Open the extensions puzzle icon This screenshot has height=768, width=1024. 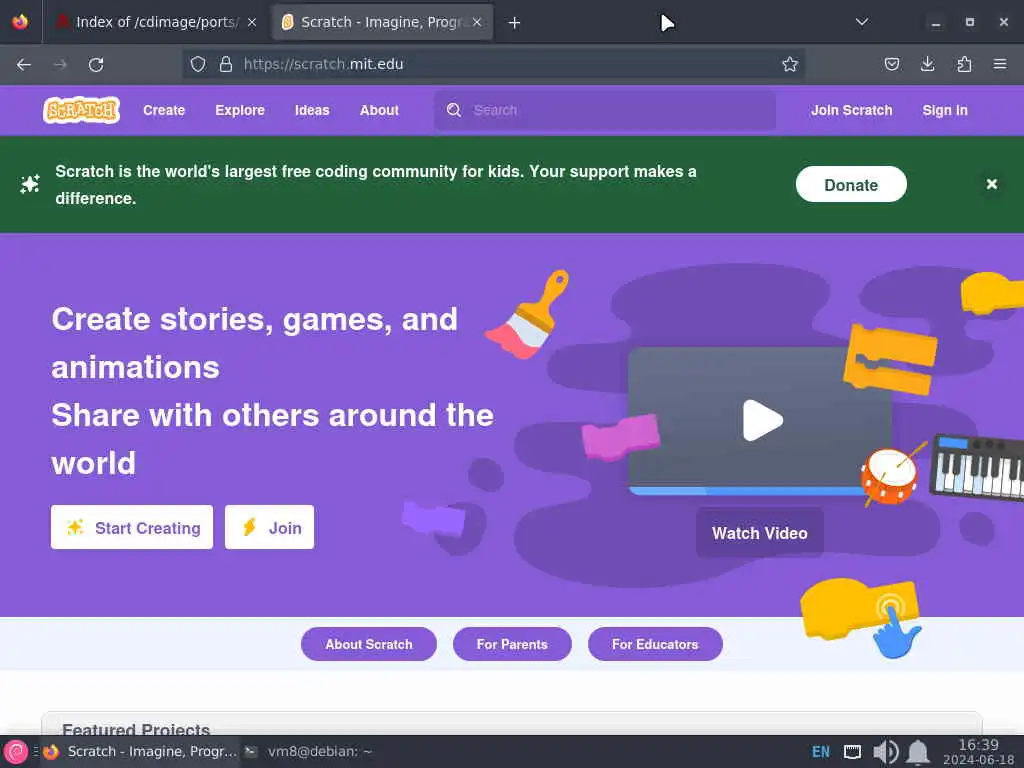(964, 64)
